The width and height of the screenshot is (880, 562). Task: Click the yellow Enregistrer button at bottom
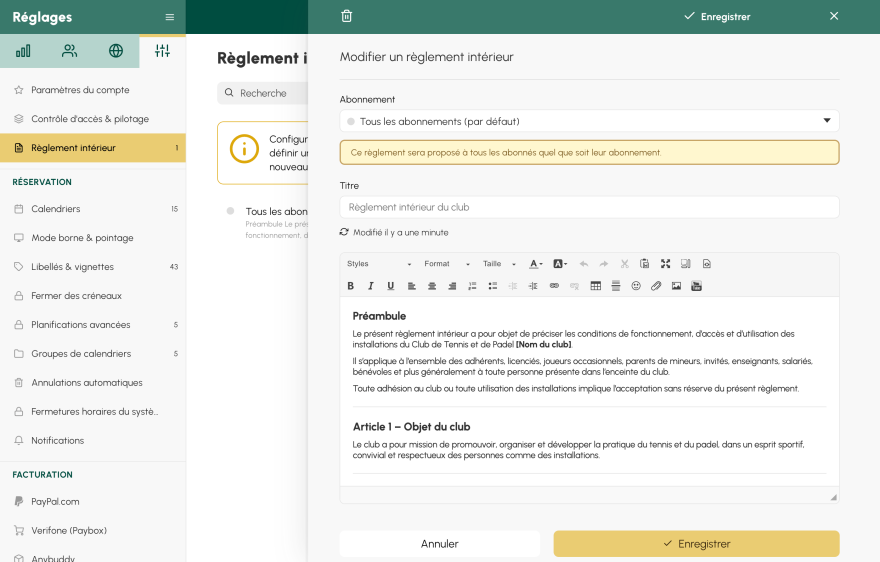tap(696, 544)
